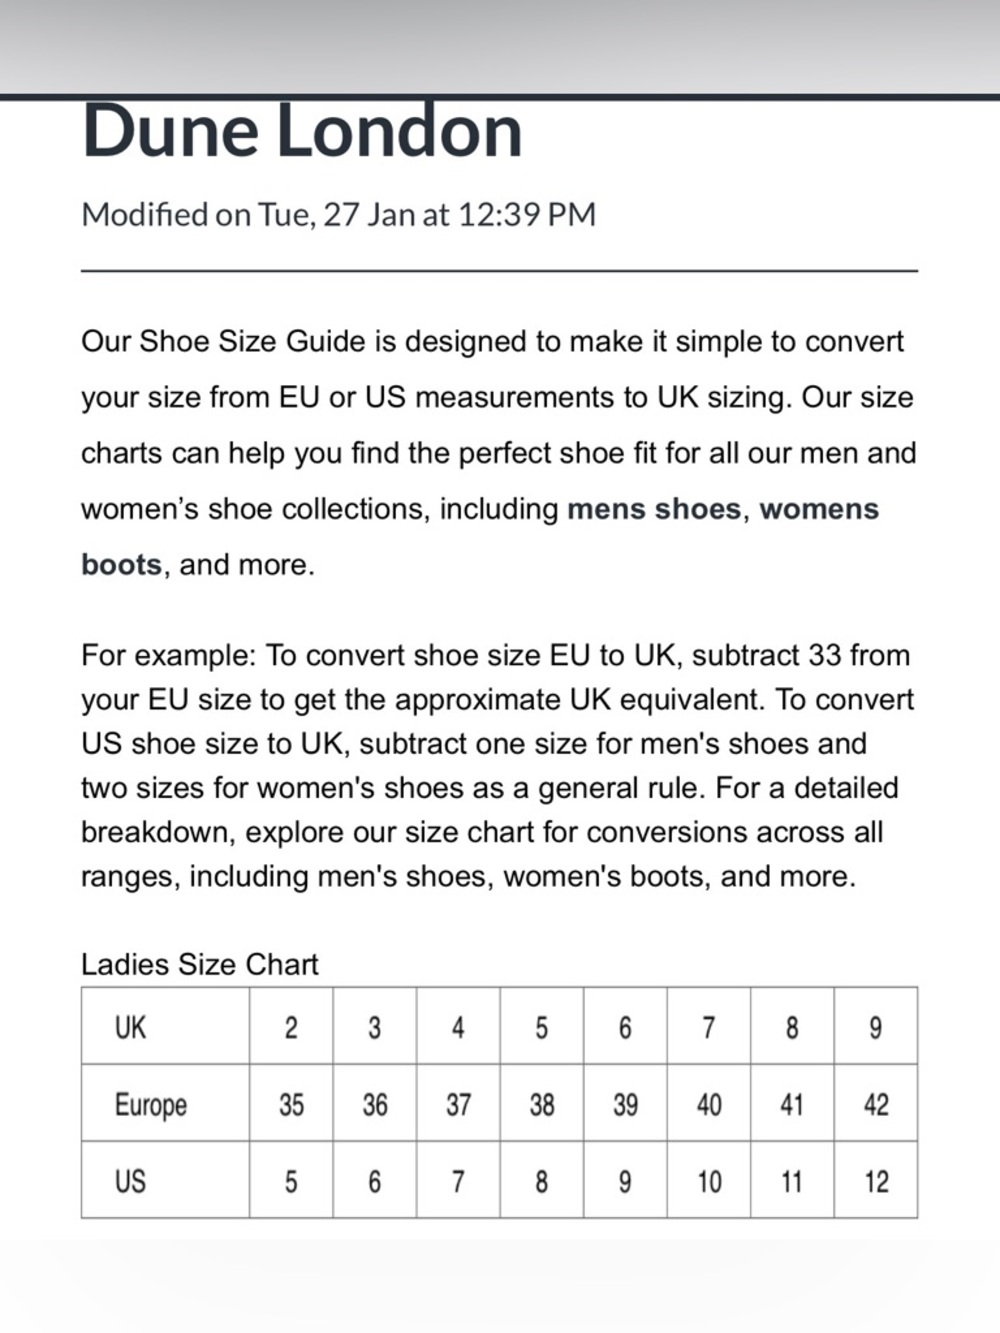Select the US row header cell
The height and width of the screenshot is (1333, 1000).
point(166,1180)
